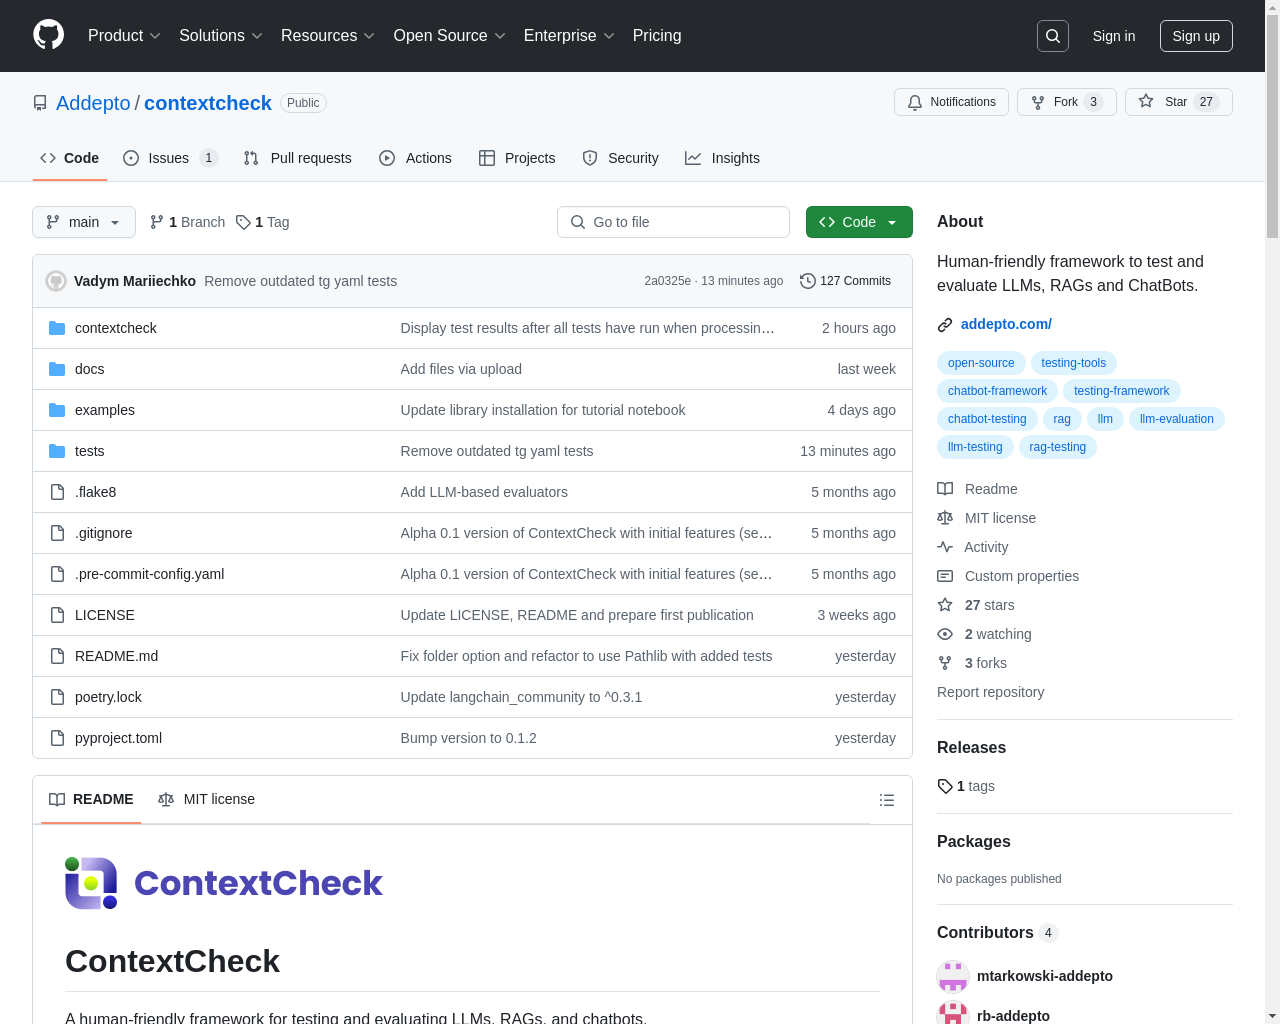This screenshot has height=1024, width=1280.
Task: Expand the Open Source menu
Action: [450, 36]
